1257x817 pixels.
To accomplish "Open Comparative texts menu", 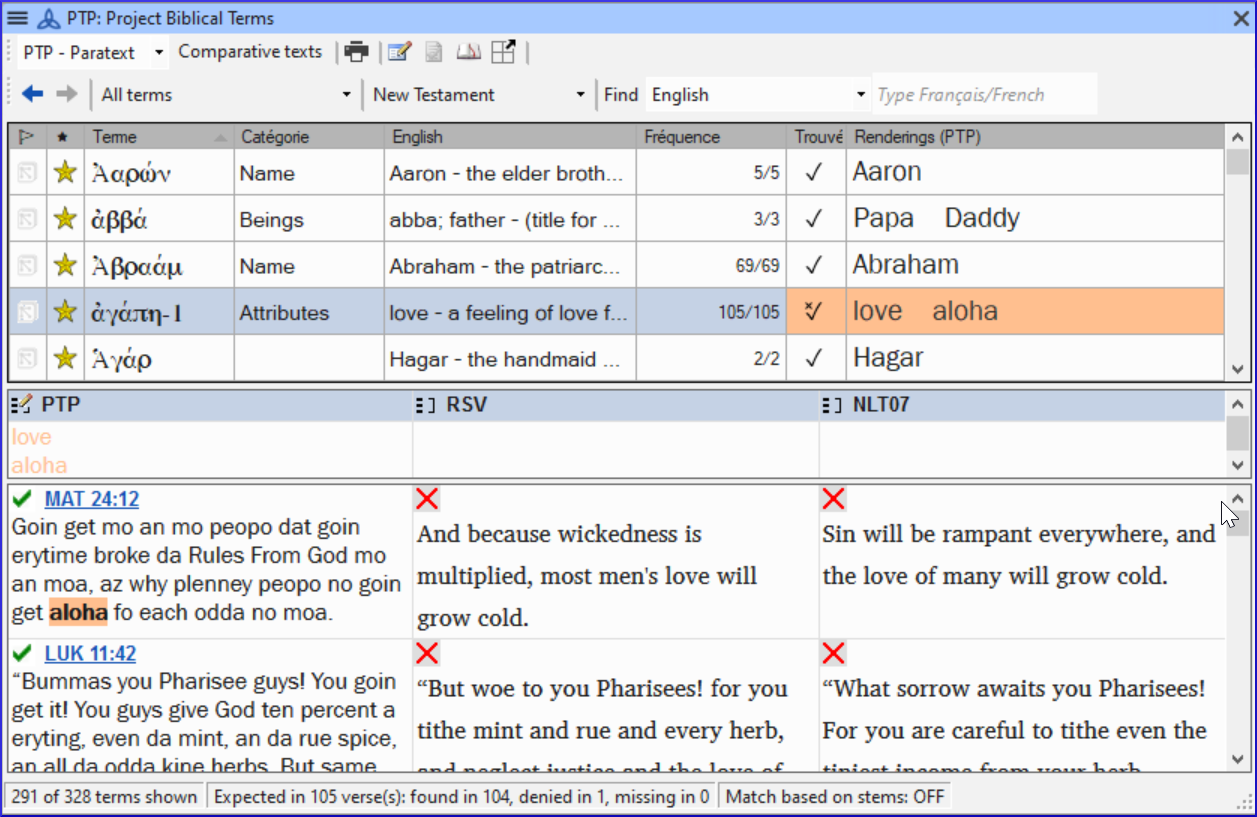I will tap(250, 52).
